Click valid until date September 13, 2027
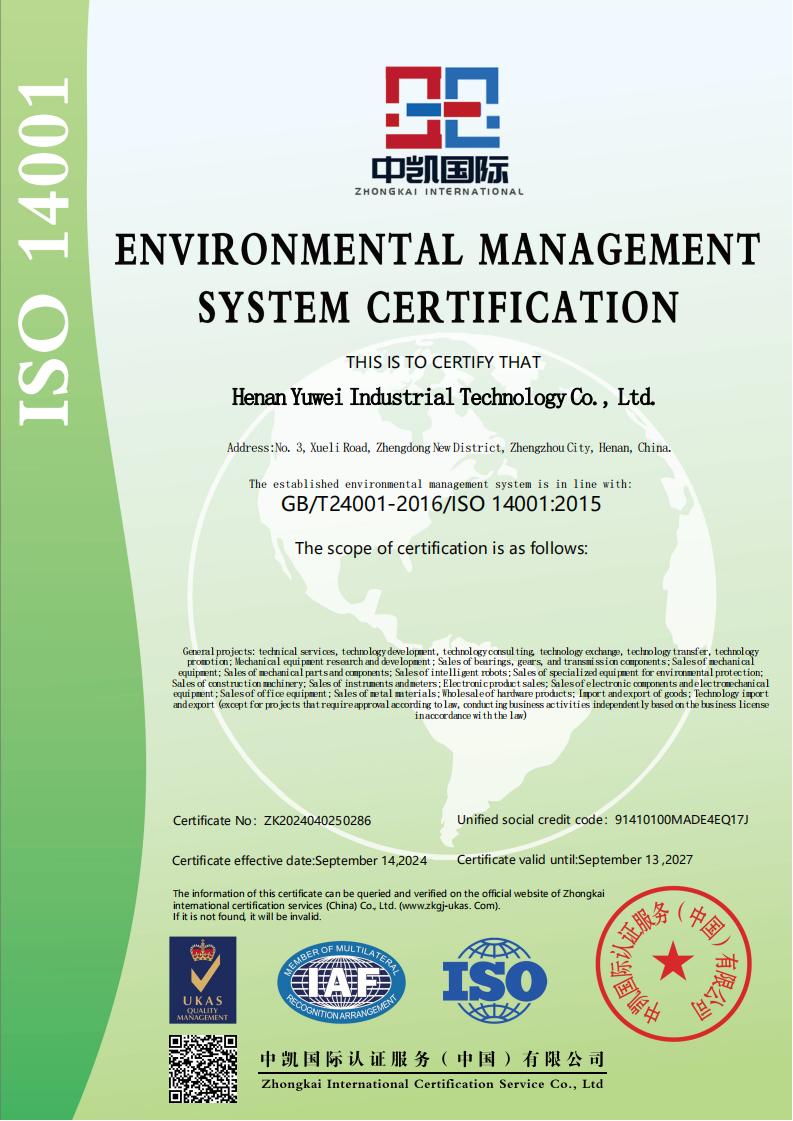This screenshot has height=1121, width=793. 636,860
